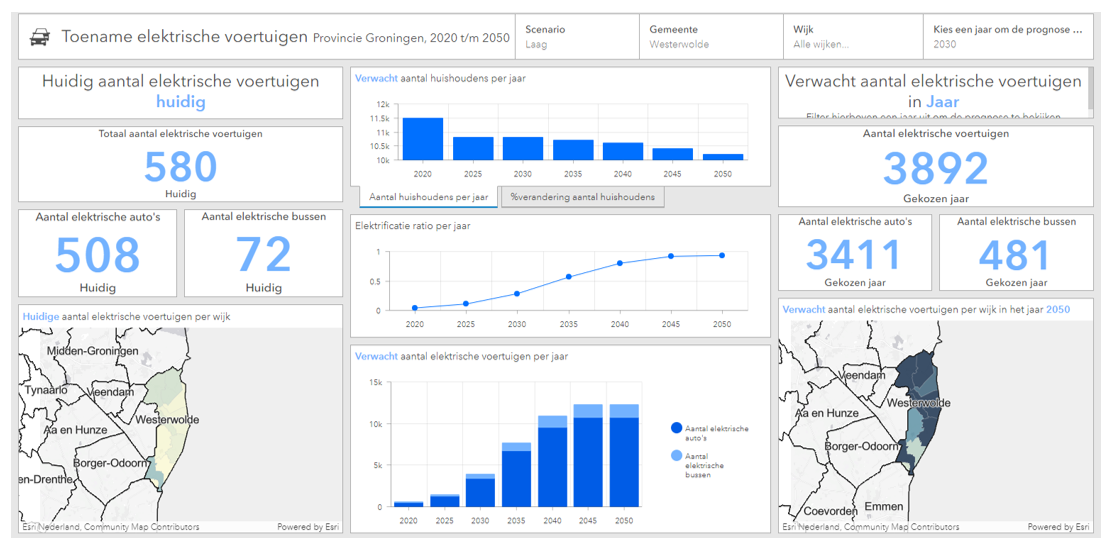This screenshot has height=545, width=1116.
Task: Click the 2050 bar in households chart
Action: 723,157
